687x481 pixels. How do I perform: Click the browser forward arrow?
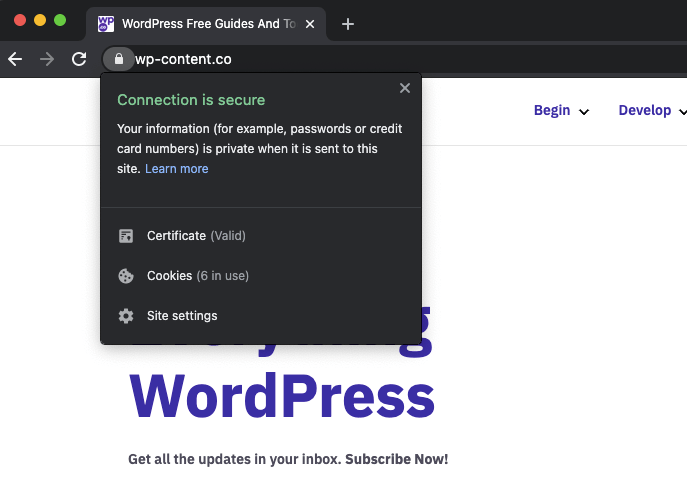[47, 59]
